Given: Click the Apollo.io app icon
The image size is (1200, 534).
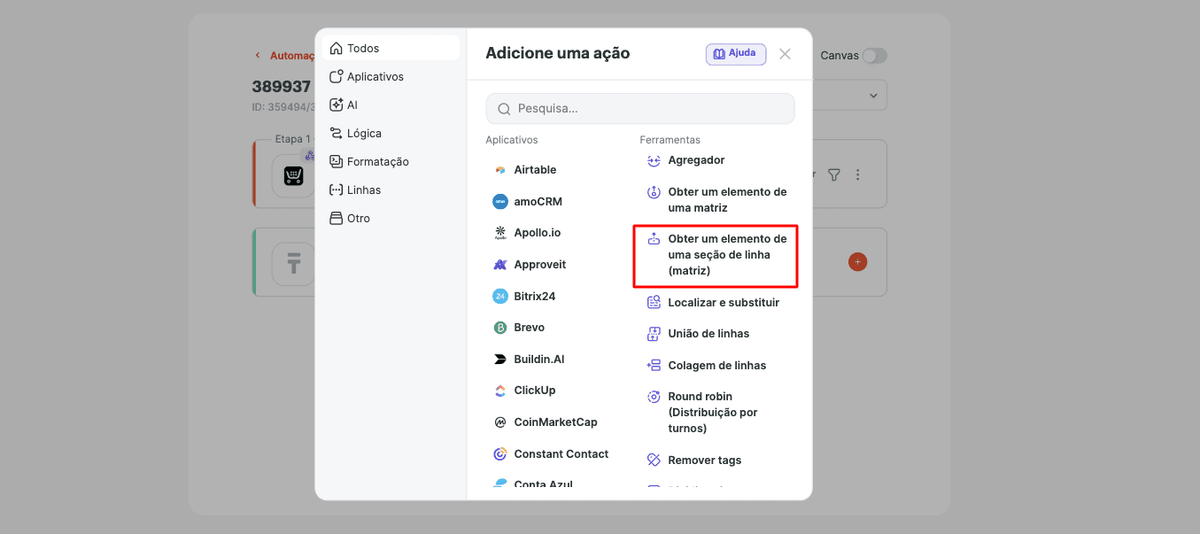Looking at the screenshot, I should point(500,233).
